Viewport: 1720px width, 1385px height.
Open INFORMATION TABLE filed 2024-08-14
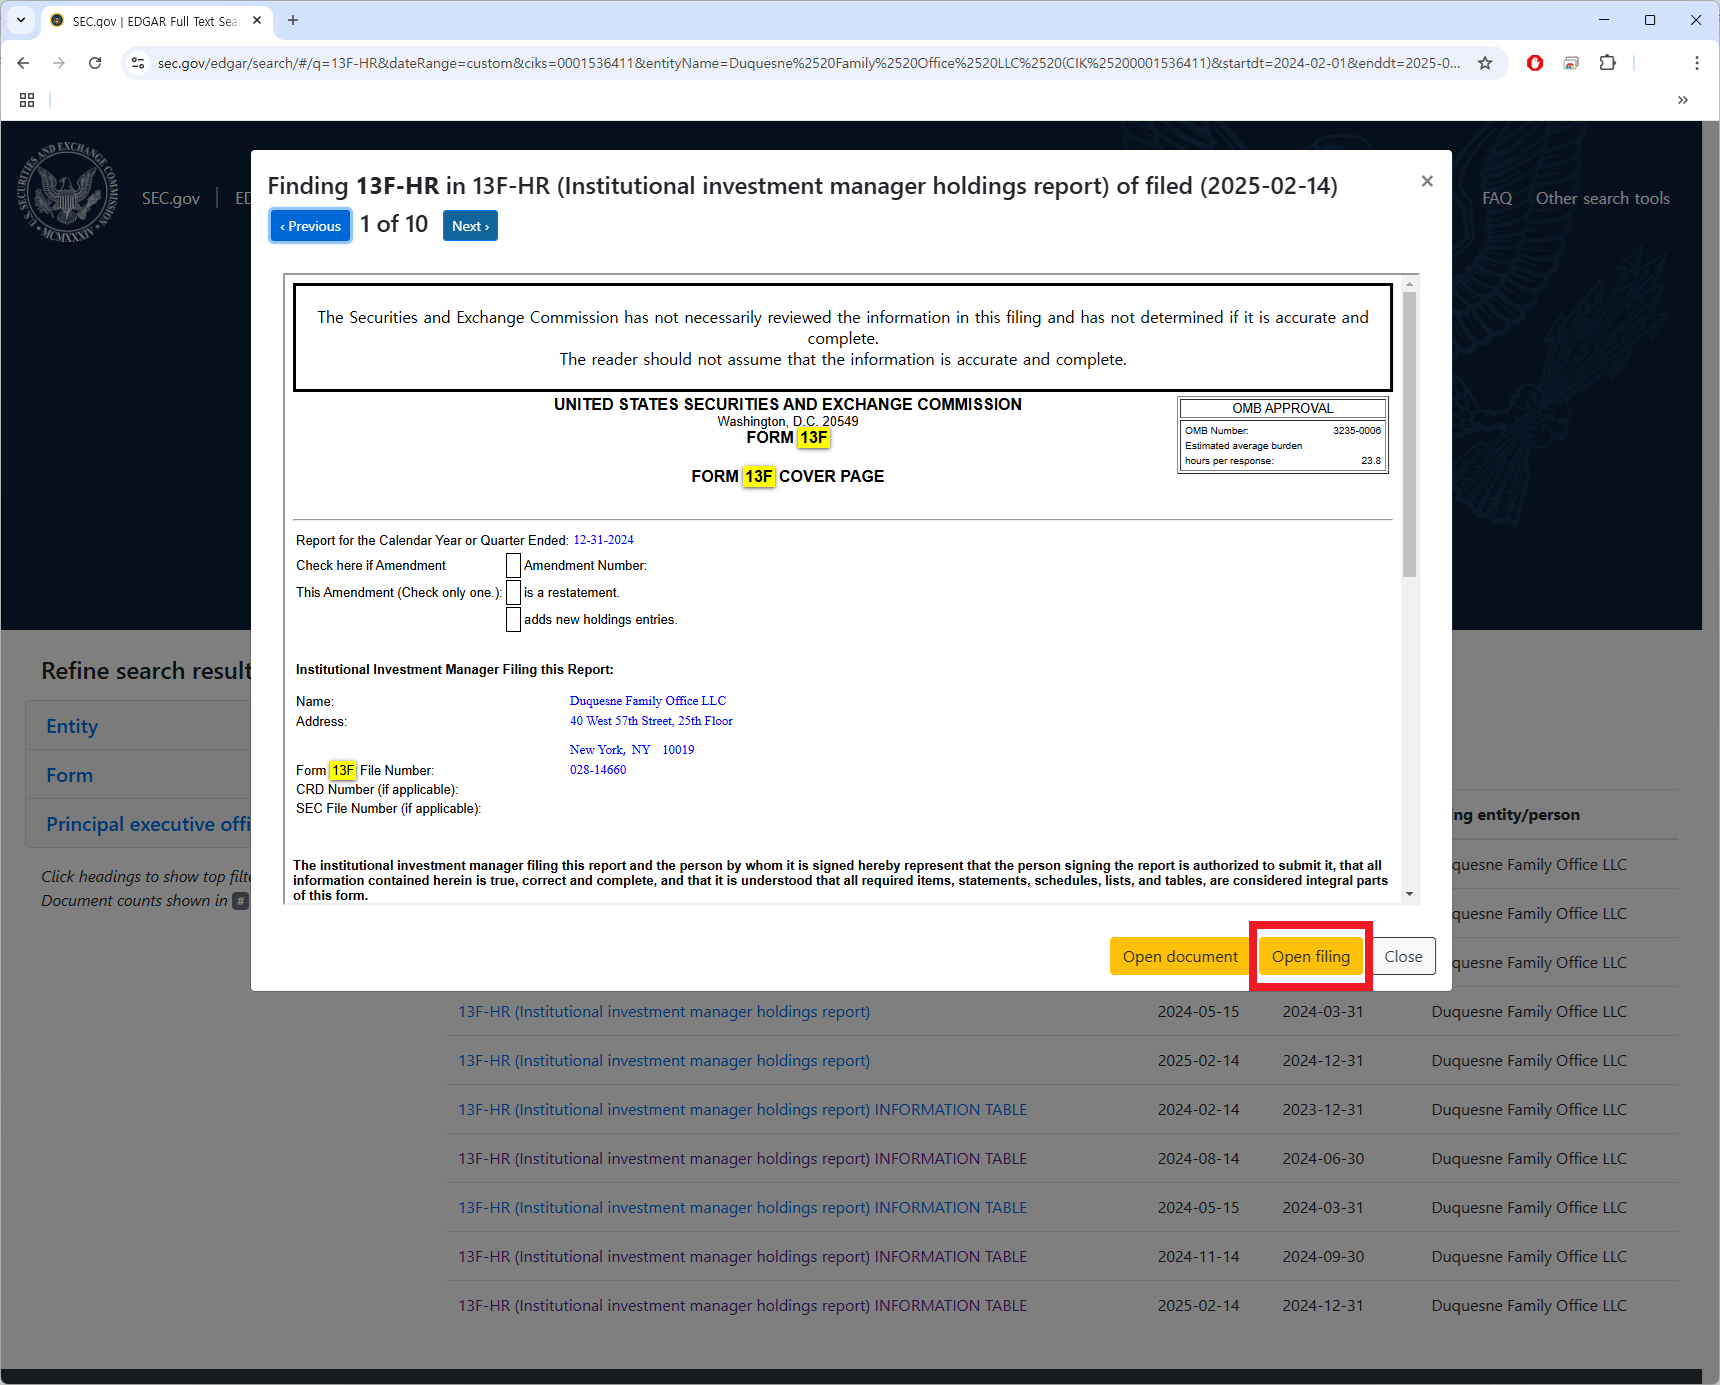743,1159
